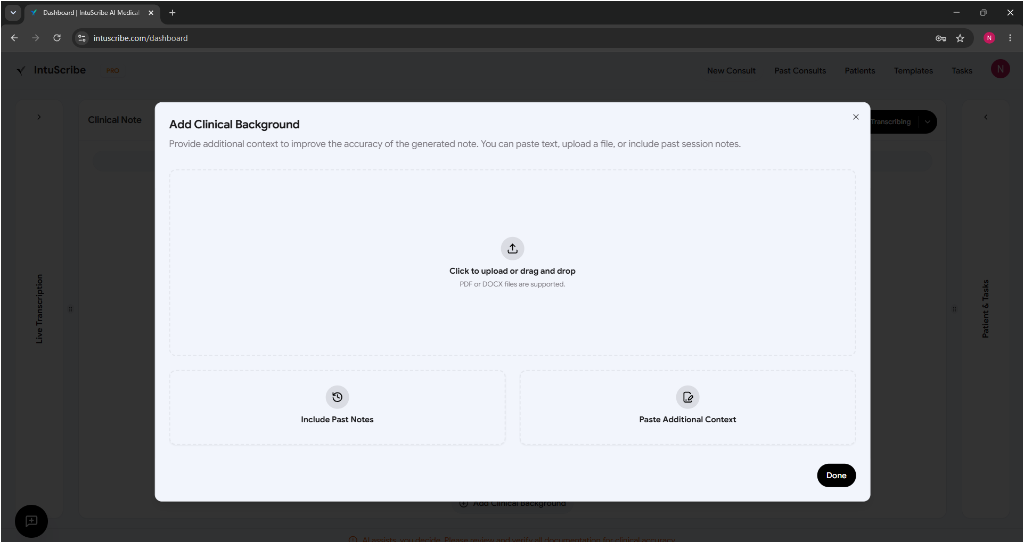The height and width of the screenshot is (543, 1024).
Task: Select the Include Past Notes history icon
Action: pos(337,397)
